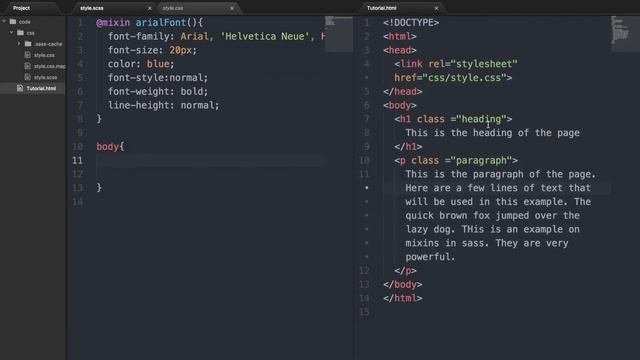Click the '<head>' opening tag
The width and height of the screenshot is (640, 360).
pos(400,50)
